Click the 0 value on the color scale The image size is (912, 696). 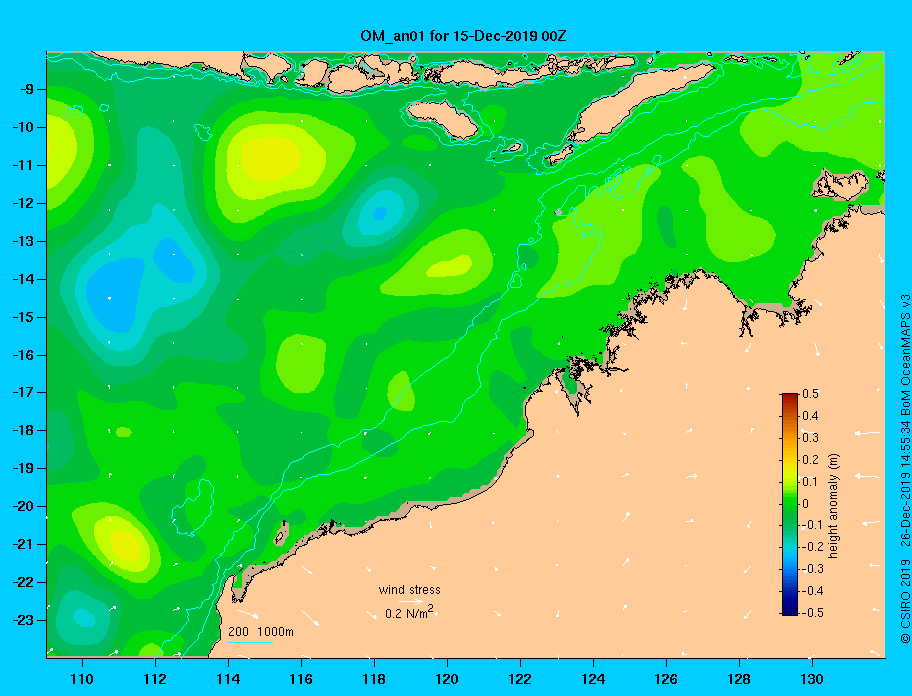click(x=806, y=503)
